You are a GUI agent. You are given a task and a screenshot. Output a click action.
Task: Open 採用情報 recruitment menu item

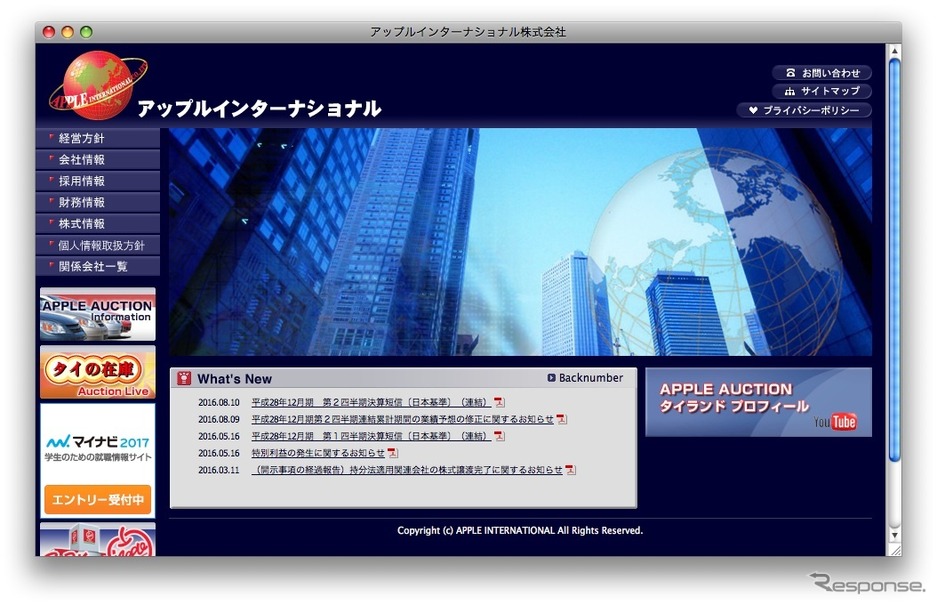[x=97, y=181]
